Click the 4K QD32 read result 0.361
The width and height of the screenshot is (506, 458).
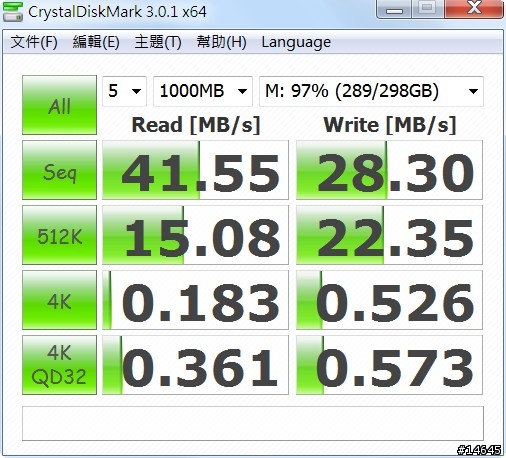tap(195, 365)
